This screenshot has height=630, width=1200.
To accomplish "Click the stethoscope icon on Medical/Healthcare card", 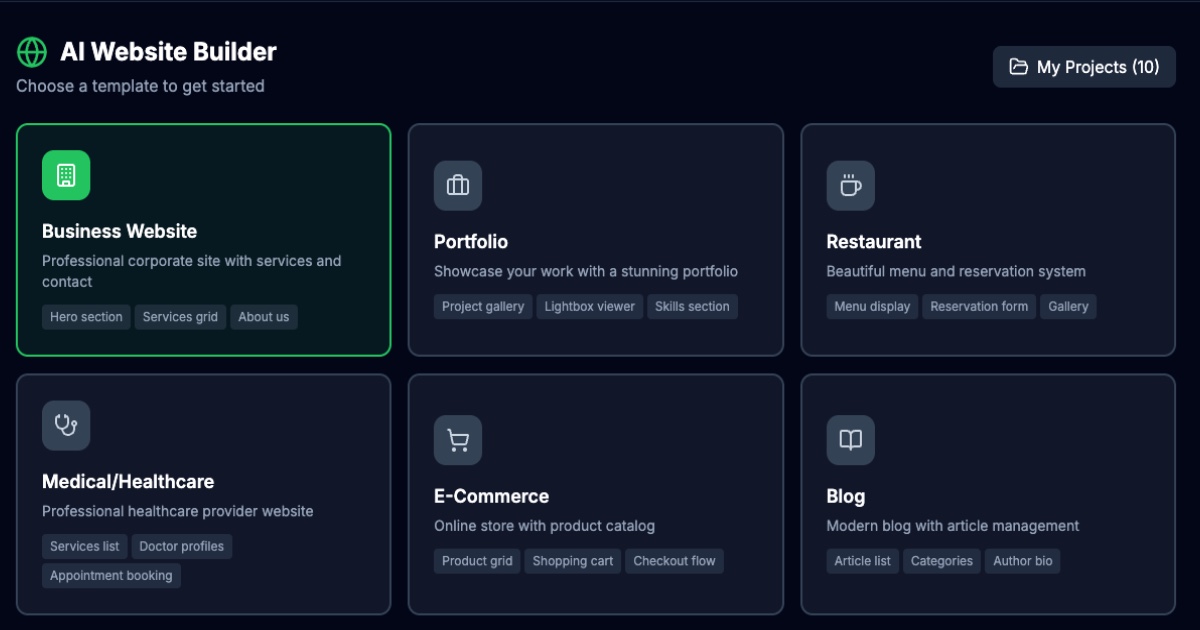I will 66,425.
